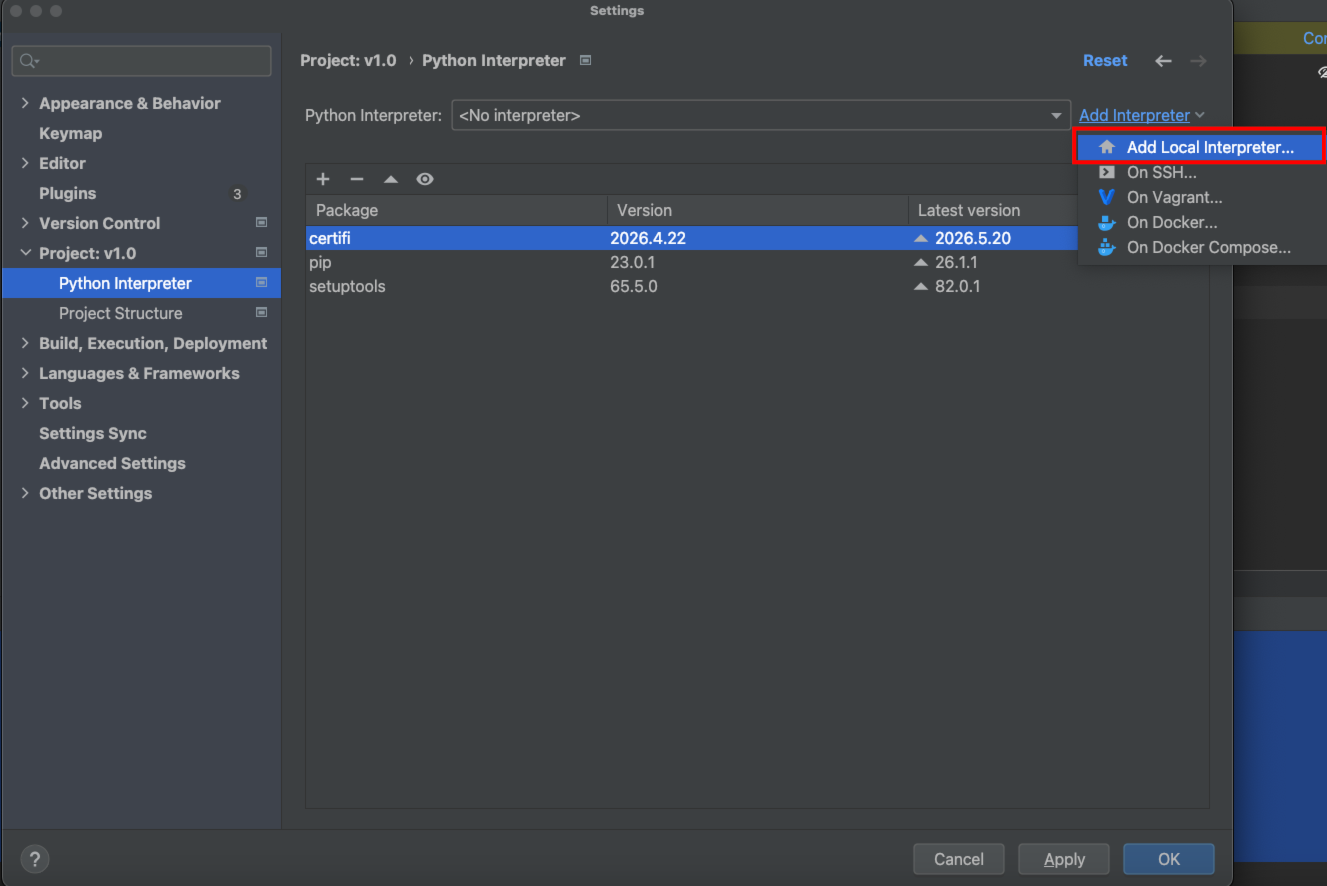
Task: Click the upgrade package triangle icon
Action: (x=391, y=179)
